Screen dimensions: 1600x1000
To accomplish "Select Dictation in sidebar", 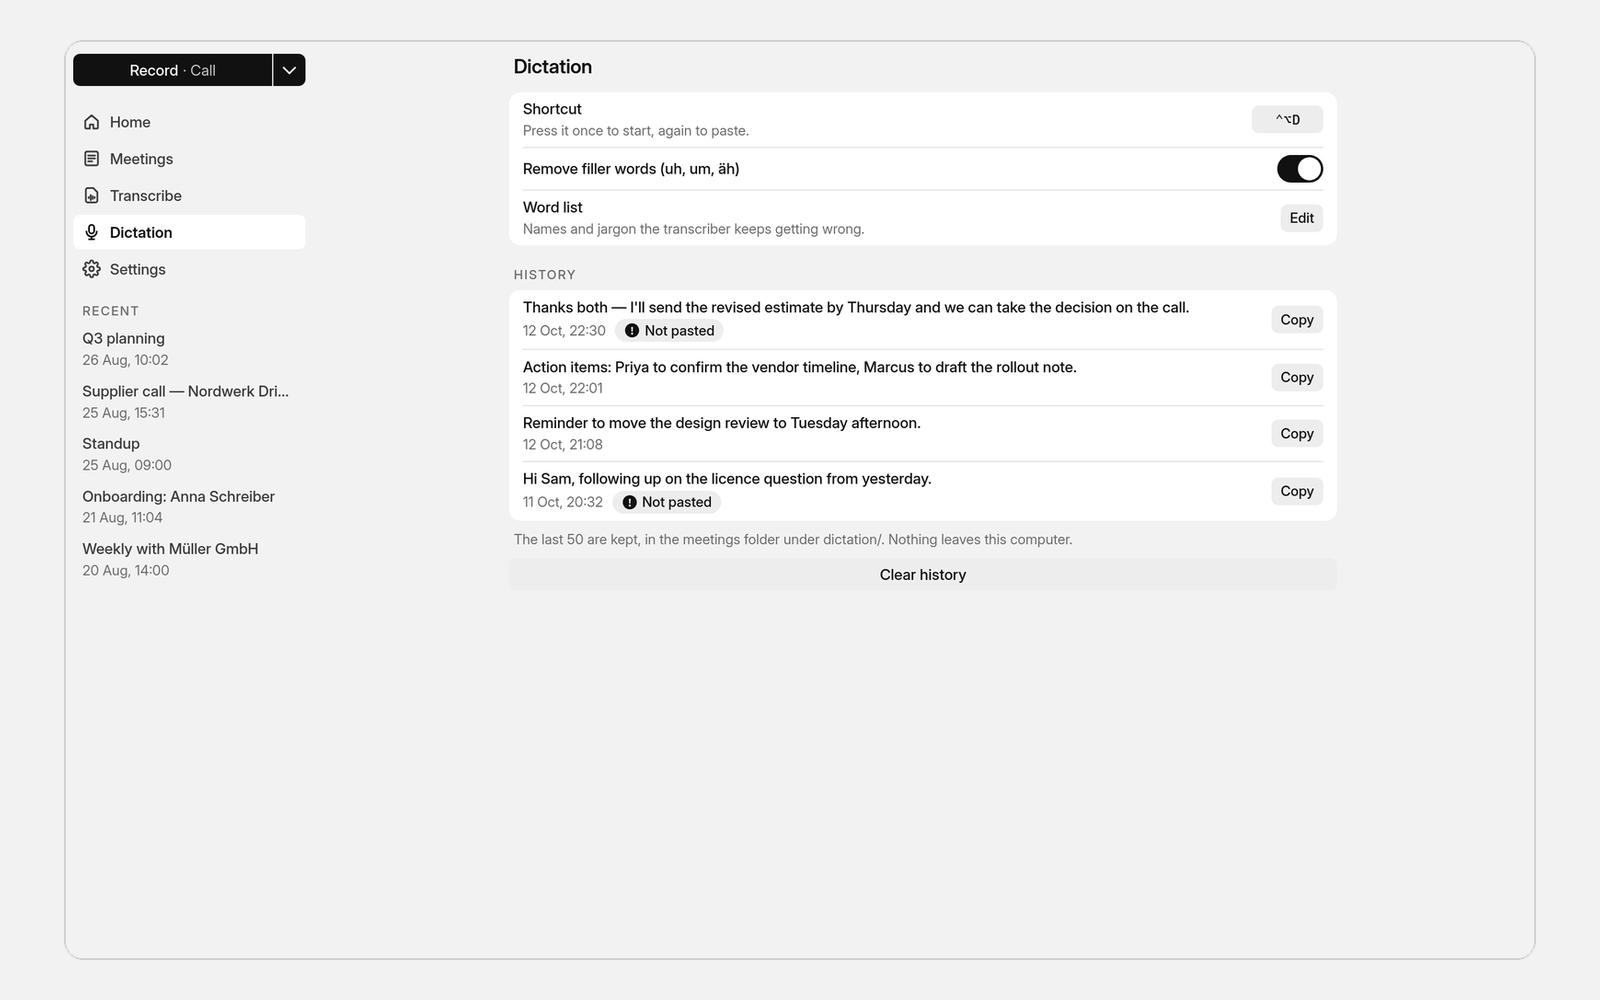I will click(189, 232).
